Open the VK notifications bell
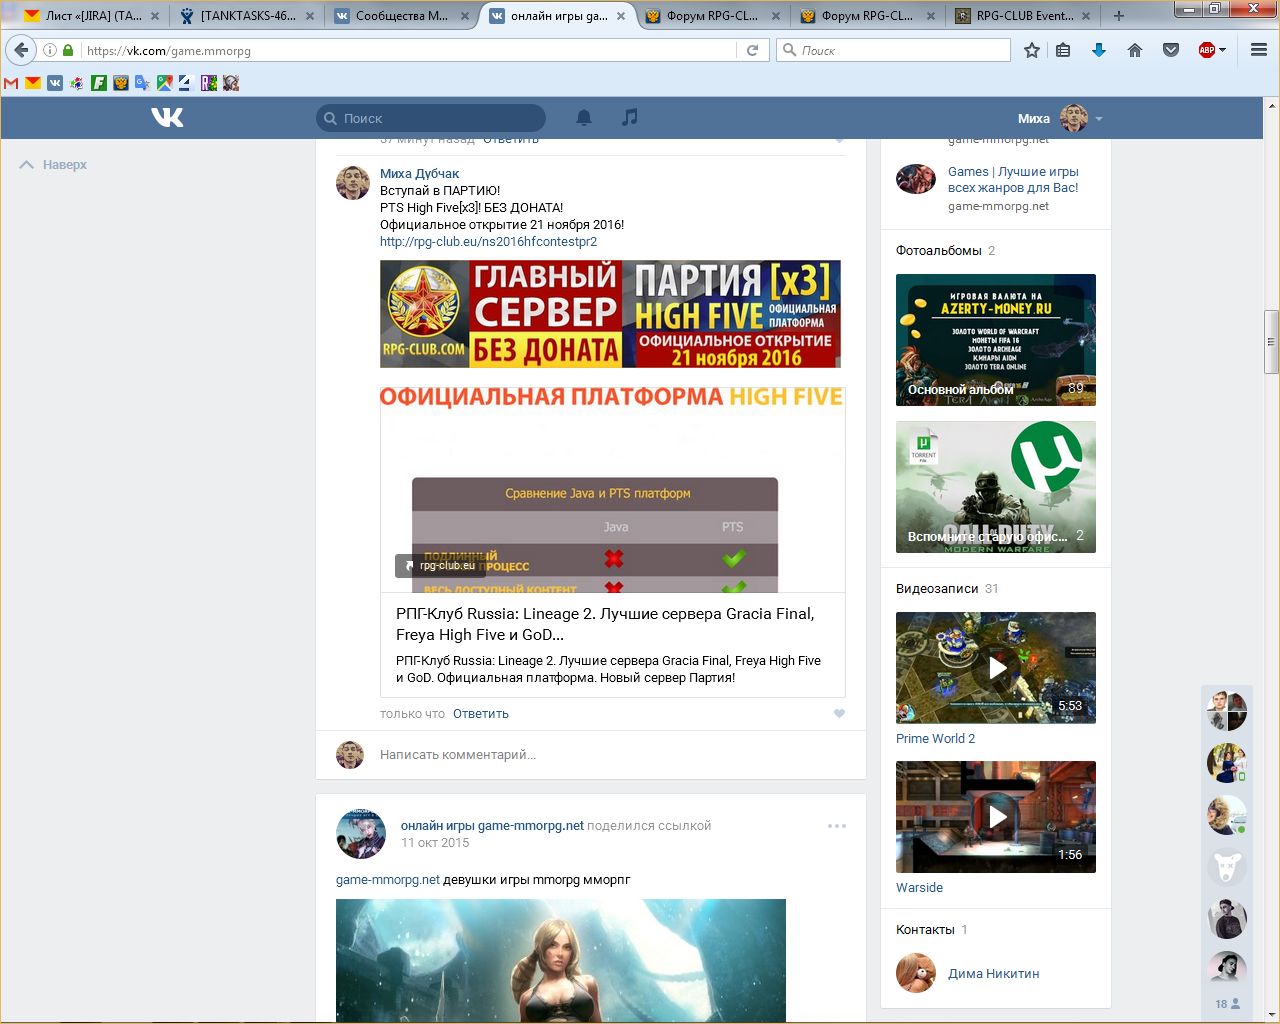This screenshot has width=1280, height=1024. coord(584,118)
